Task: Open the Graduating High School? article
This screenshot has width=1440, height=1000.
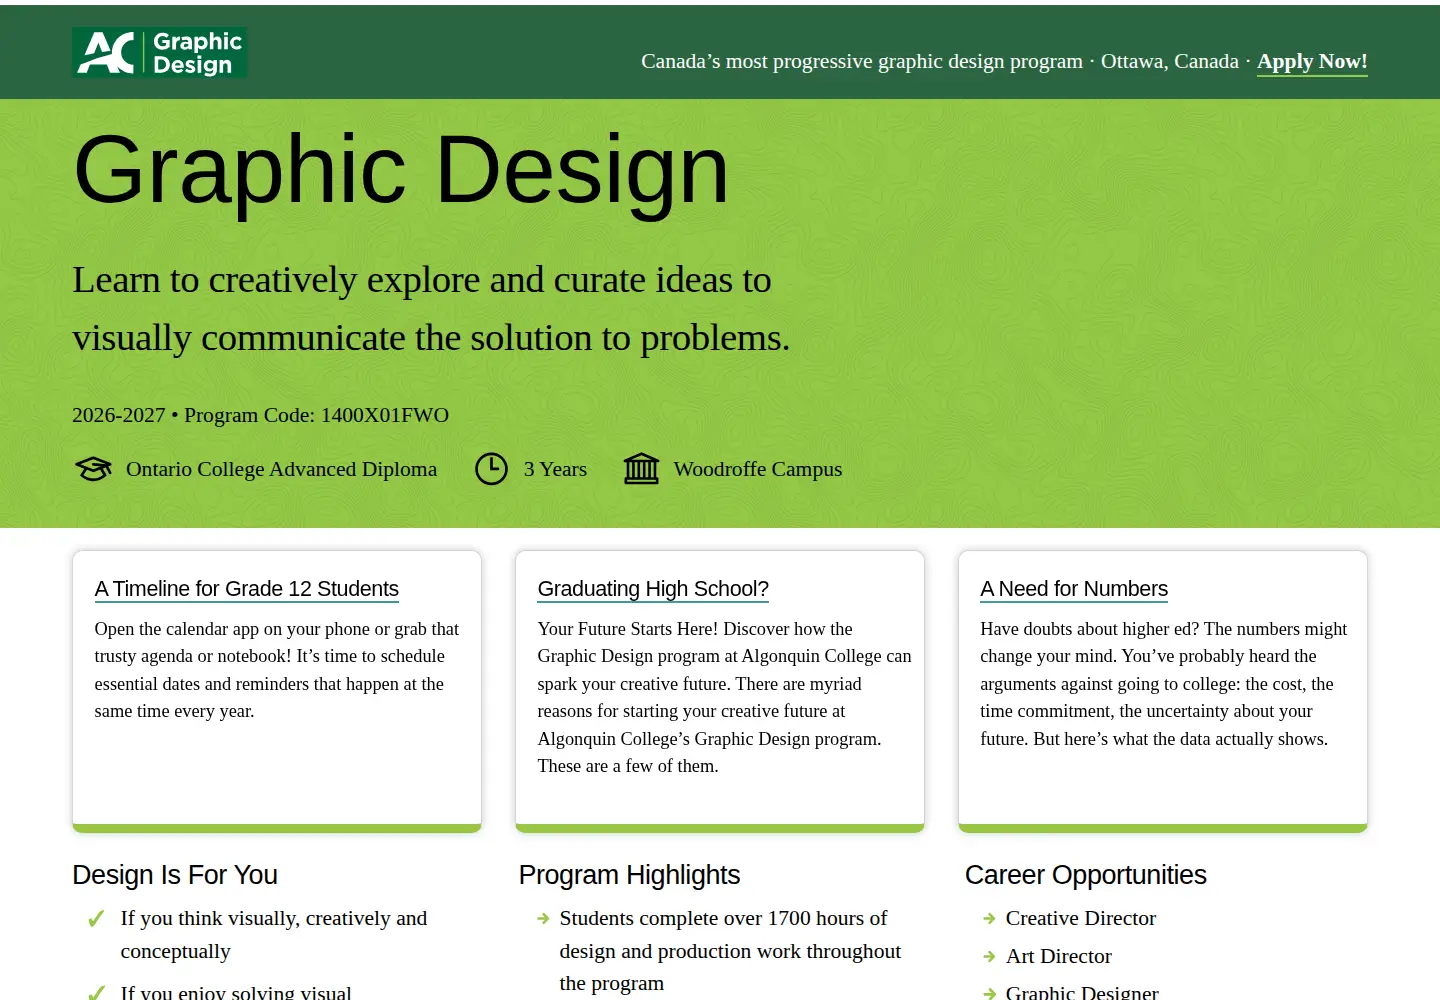Action: (653, 589)
